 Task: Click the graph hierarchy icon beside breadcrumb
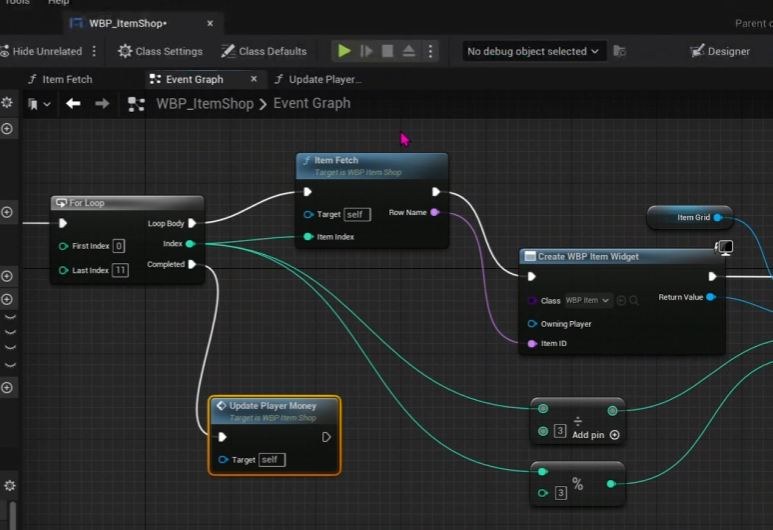point(136,104)
